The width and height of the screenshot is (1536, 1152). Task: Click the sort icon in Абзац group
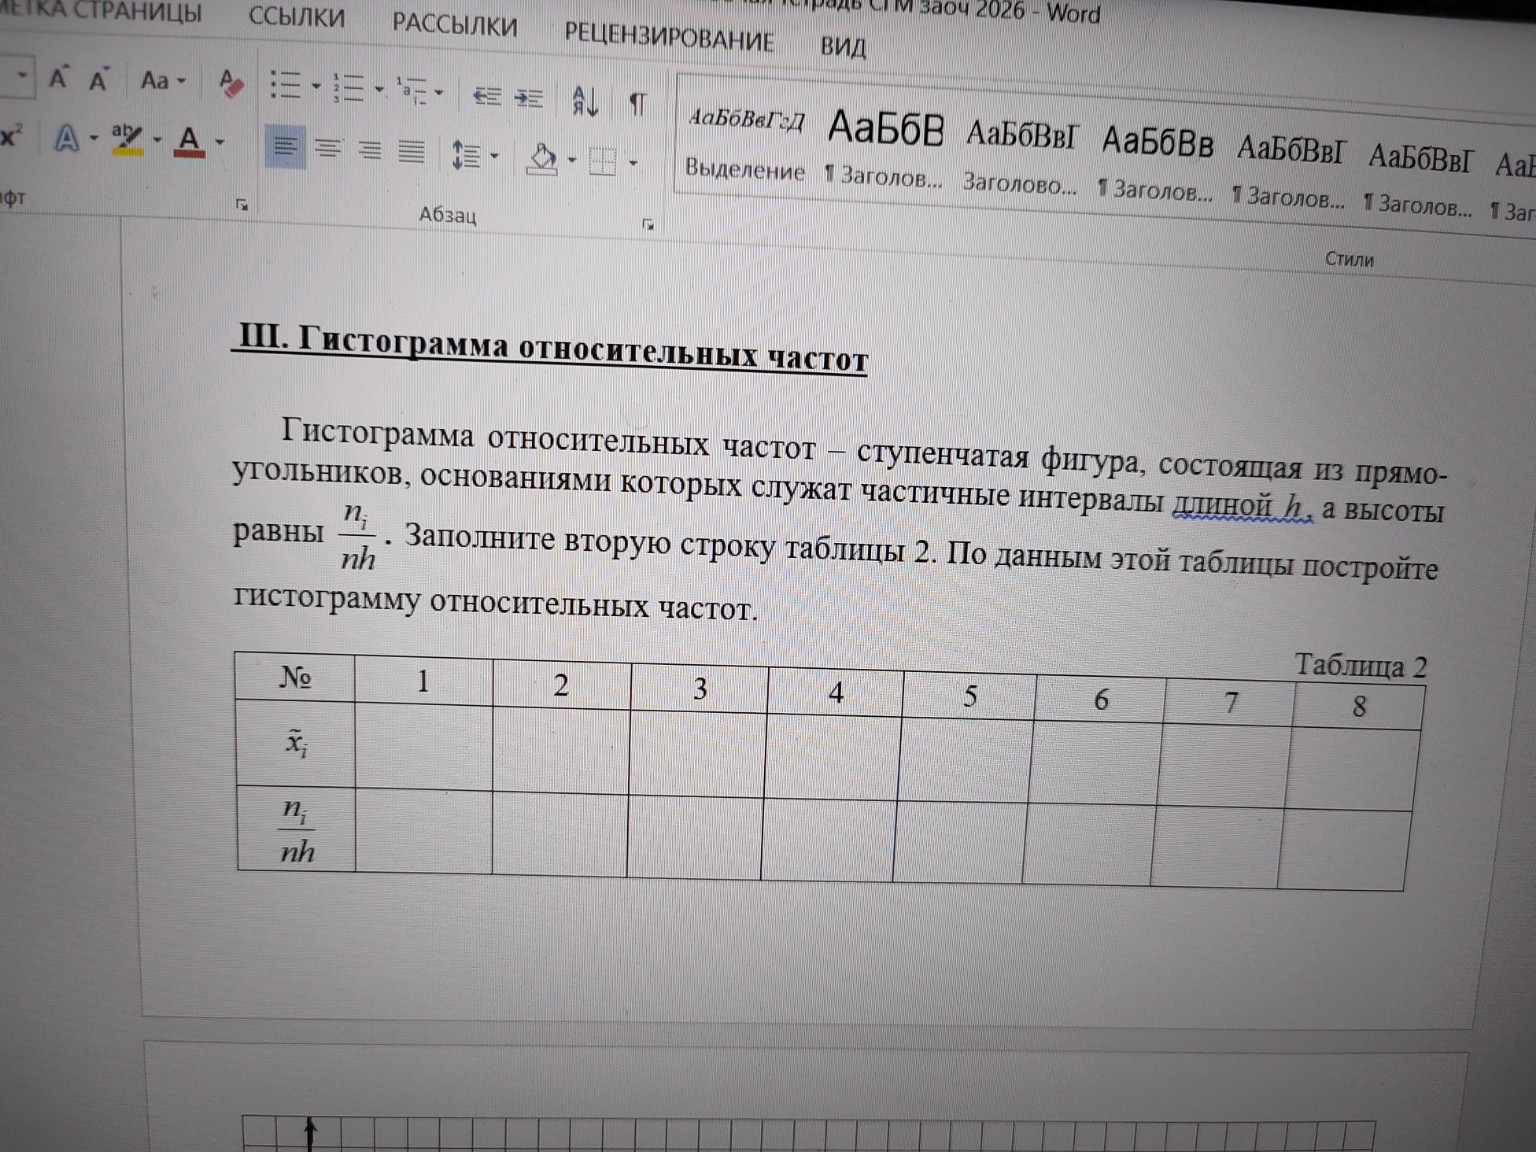[586, 100]
